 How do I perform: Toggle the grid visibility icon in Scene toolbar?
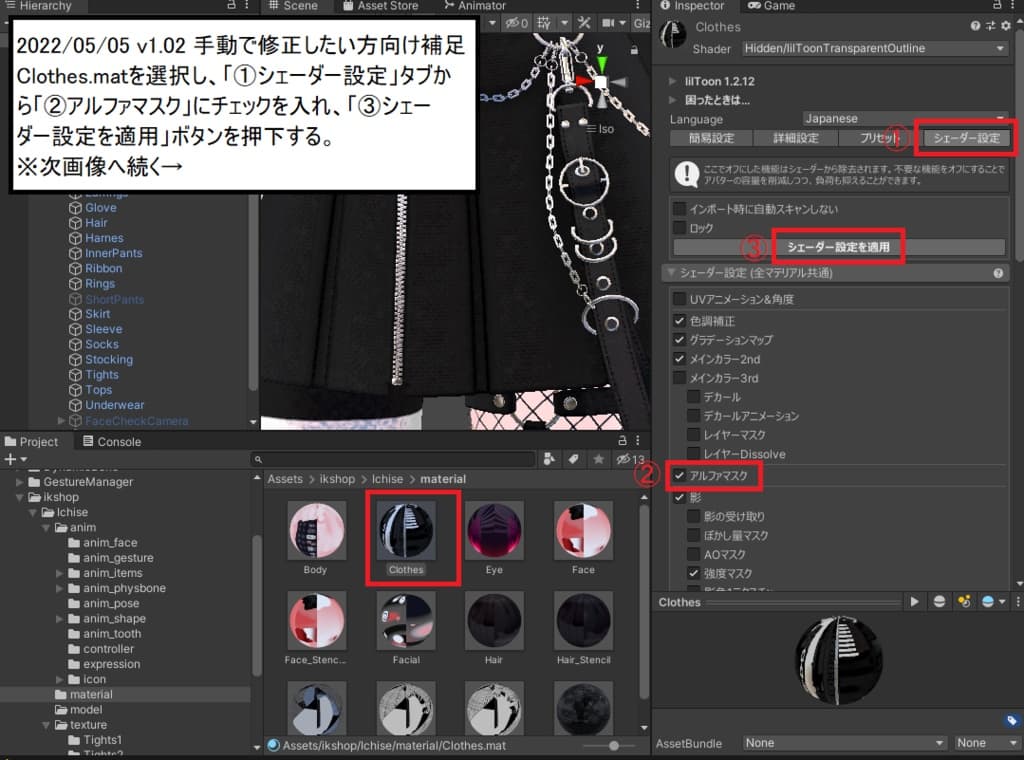click(x=545, y=22)
